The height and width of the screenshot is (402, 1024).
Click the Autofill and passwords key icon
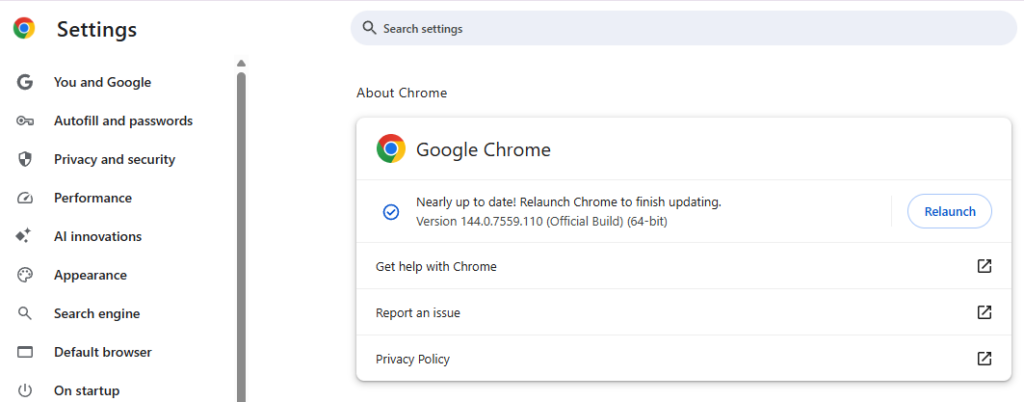tap(25, 121)
